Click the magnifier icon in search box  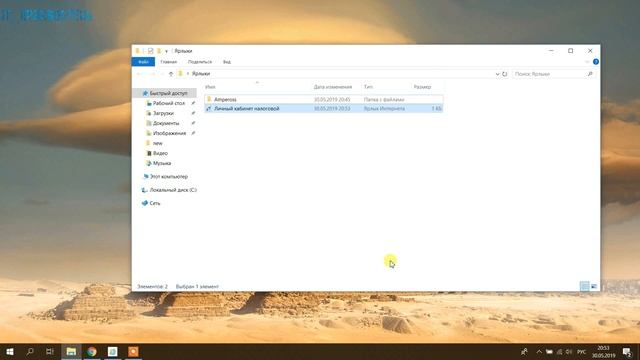click(590, 74)
